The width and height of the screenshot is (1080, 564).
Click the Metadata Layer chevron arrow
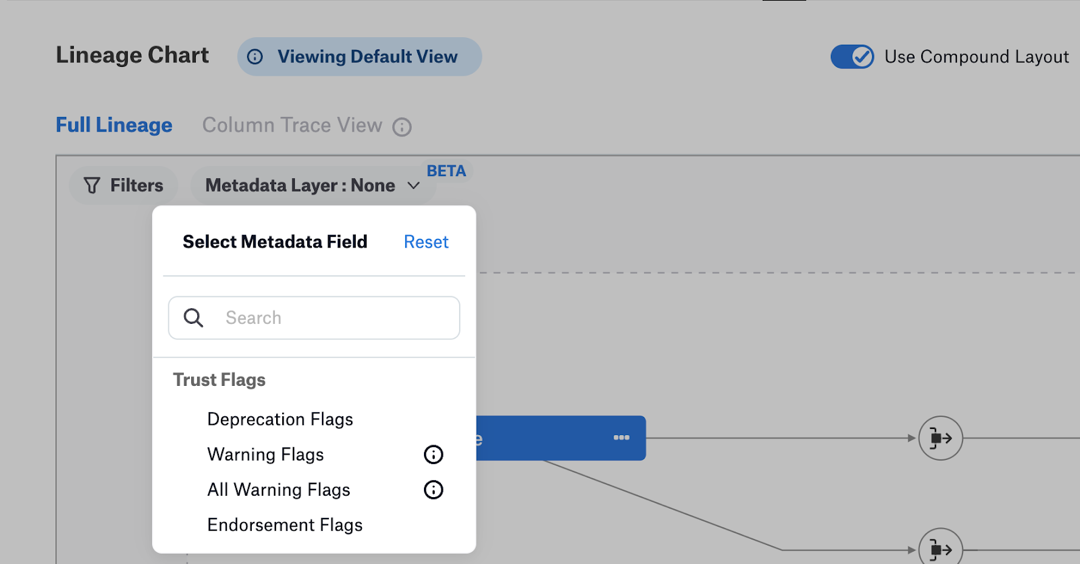(413, 185)
